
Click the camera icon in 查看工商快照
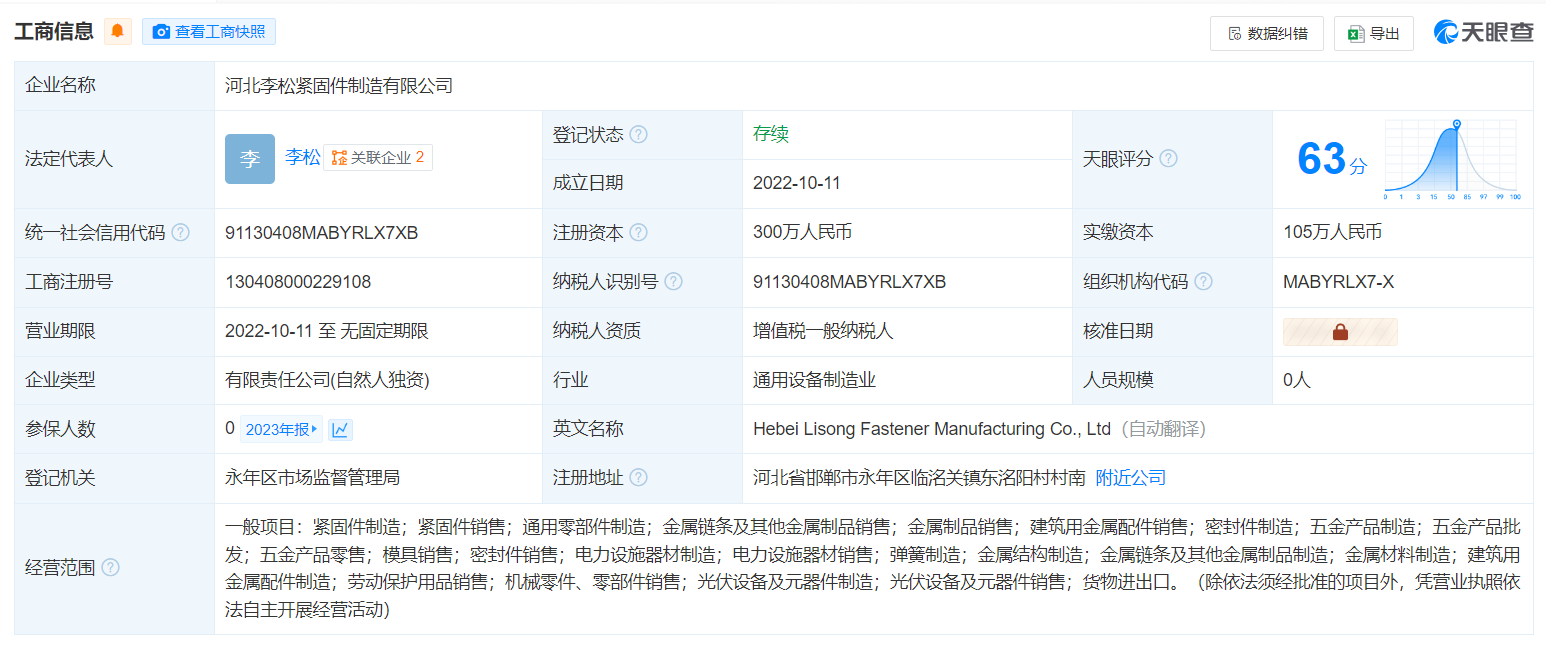161,32
